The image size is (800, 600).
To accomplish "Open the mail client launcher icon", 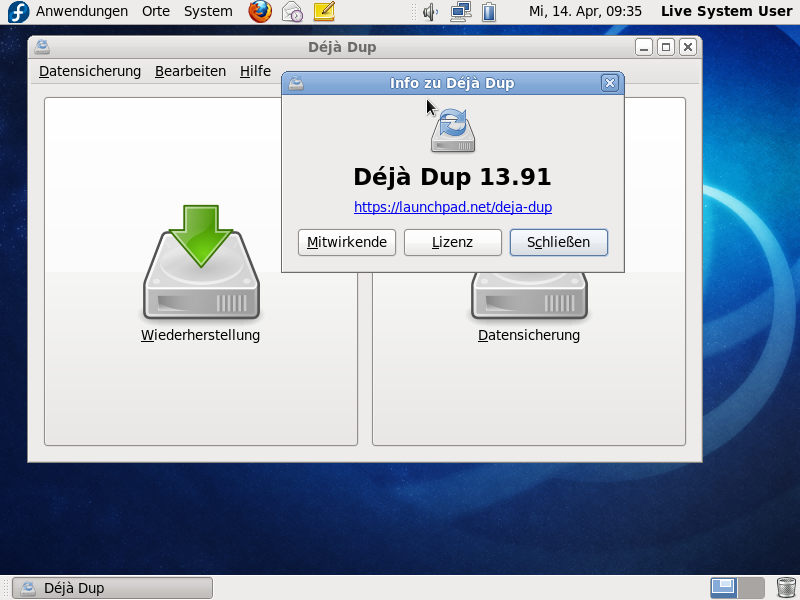I will pyautogui.click(x=292, y=12).
